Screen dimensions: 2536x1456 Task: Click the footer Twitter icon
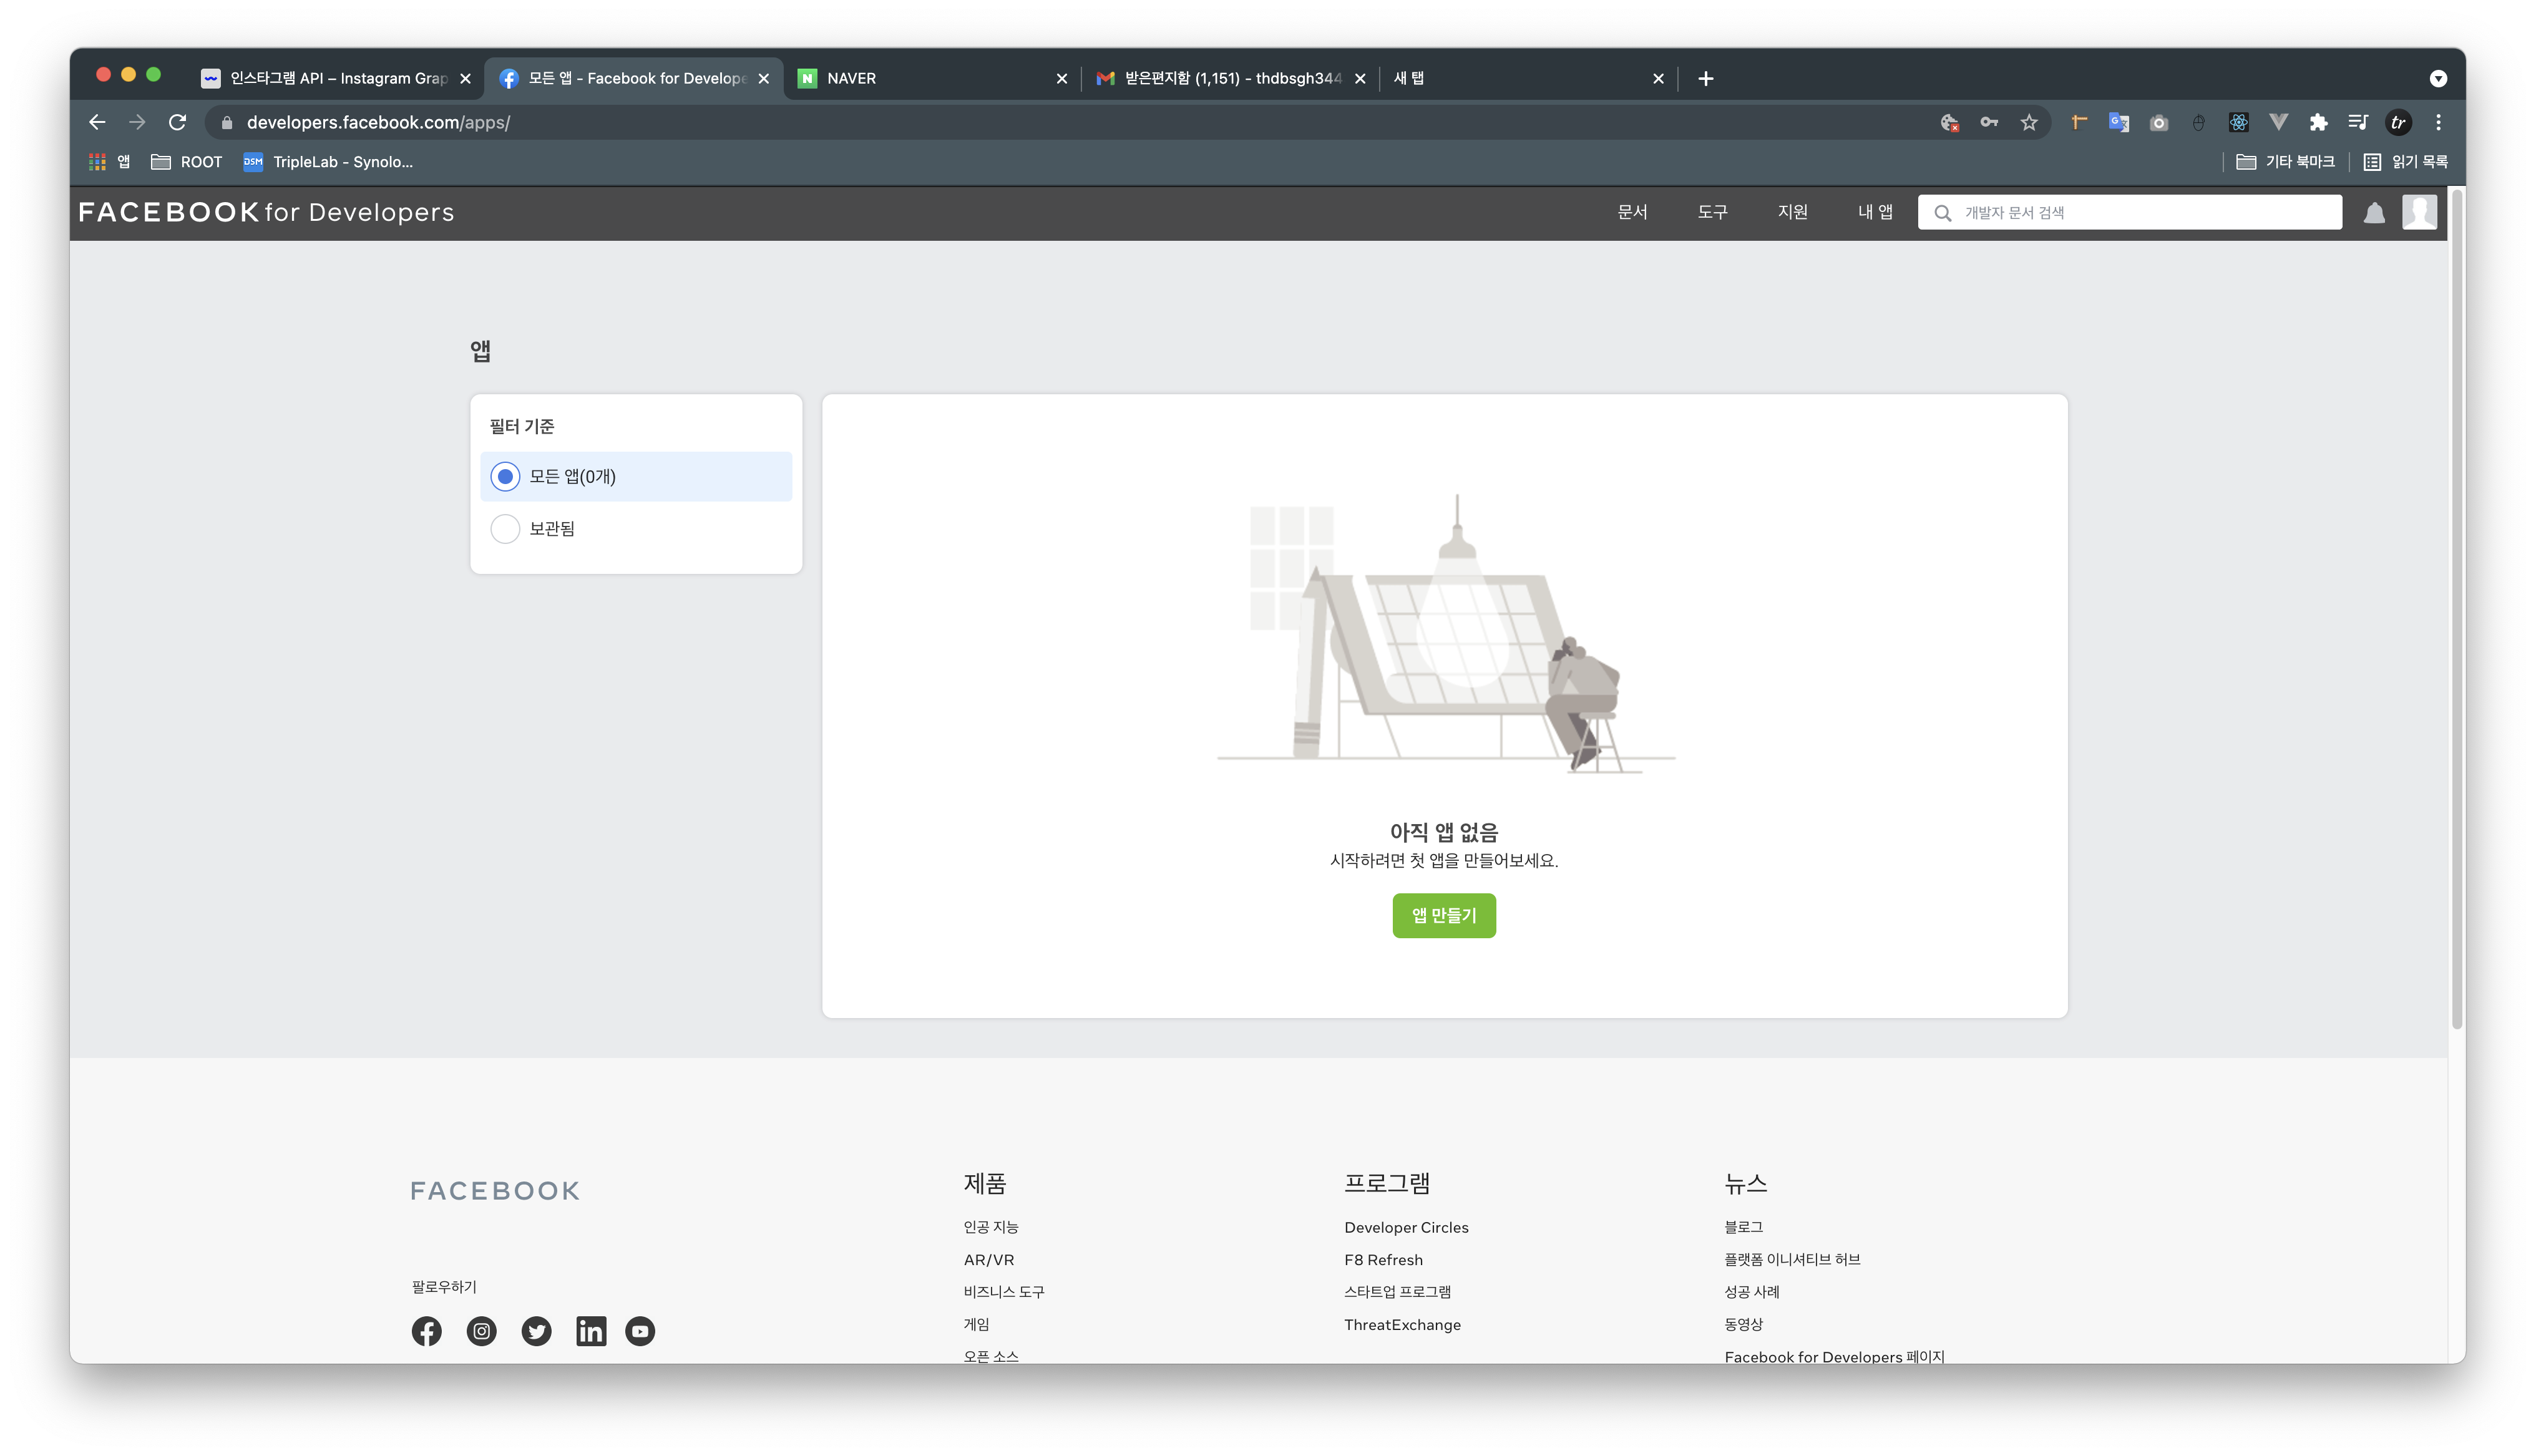coord(536,1331)
